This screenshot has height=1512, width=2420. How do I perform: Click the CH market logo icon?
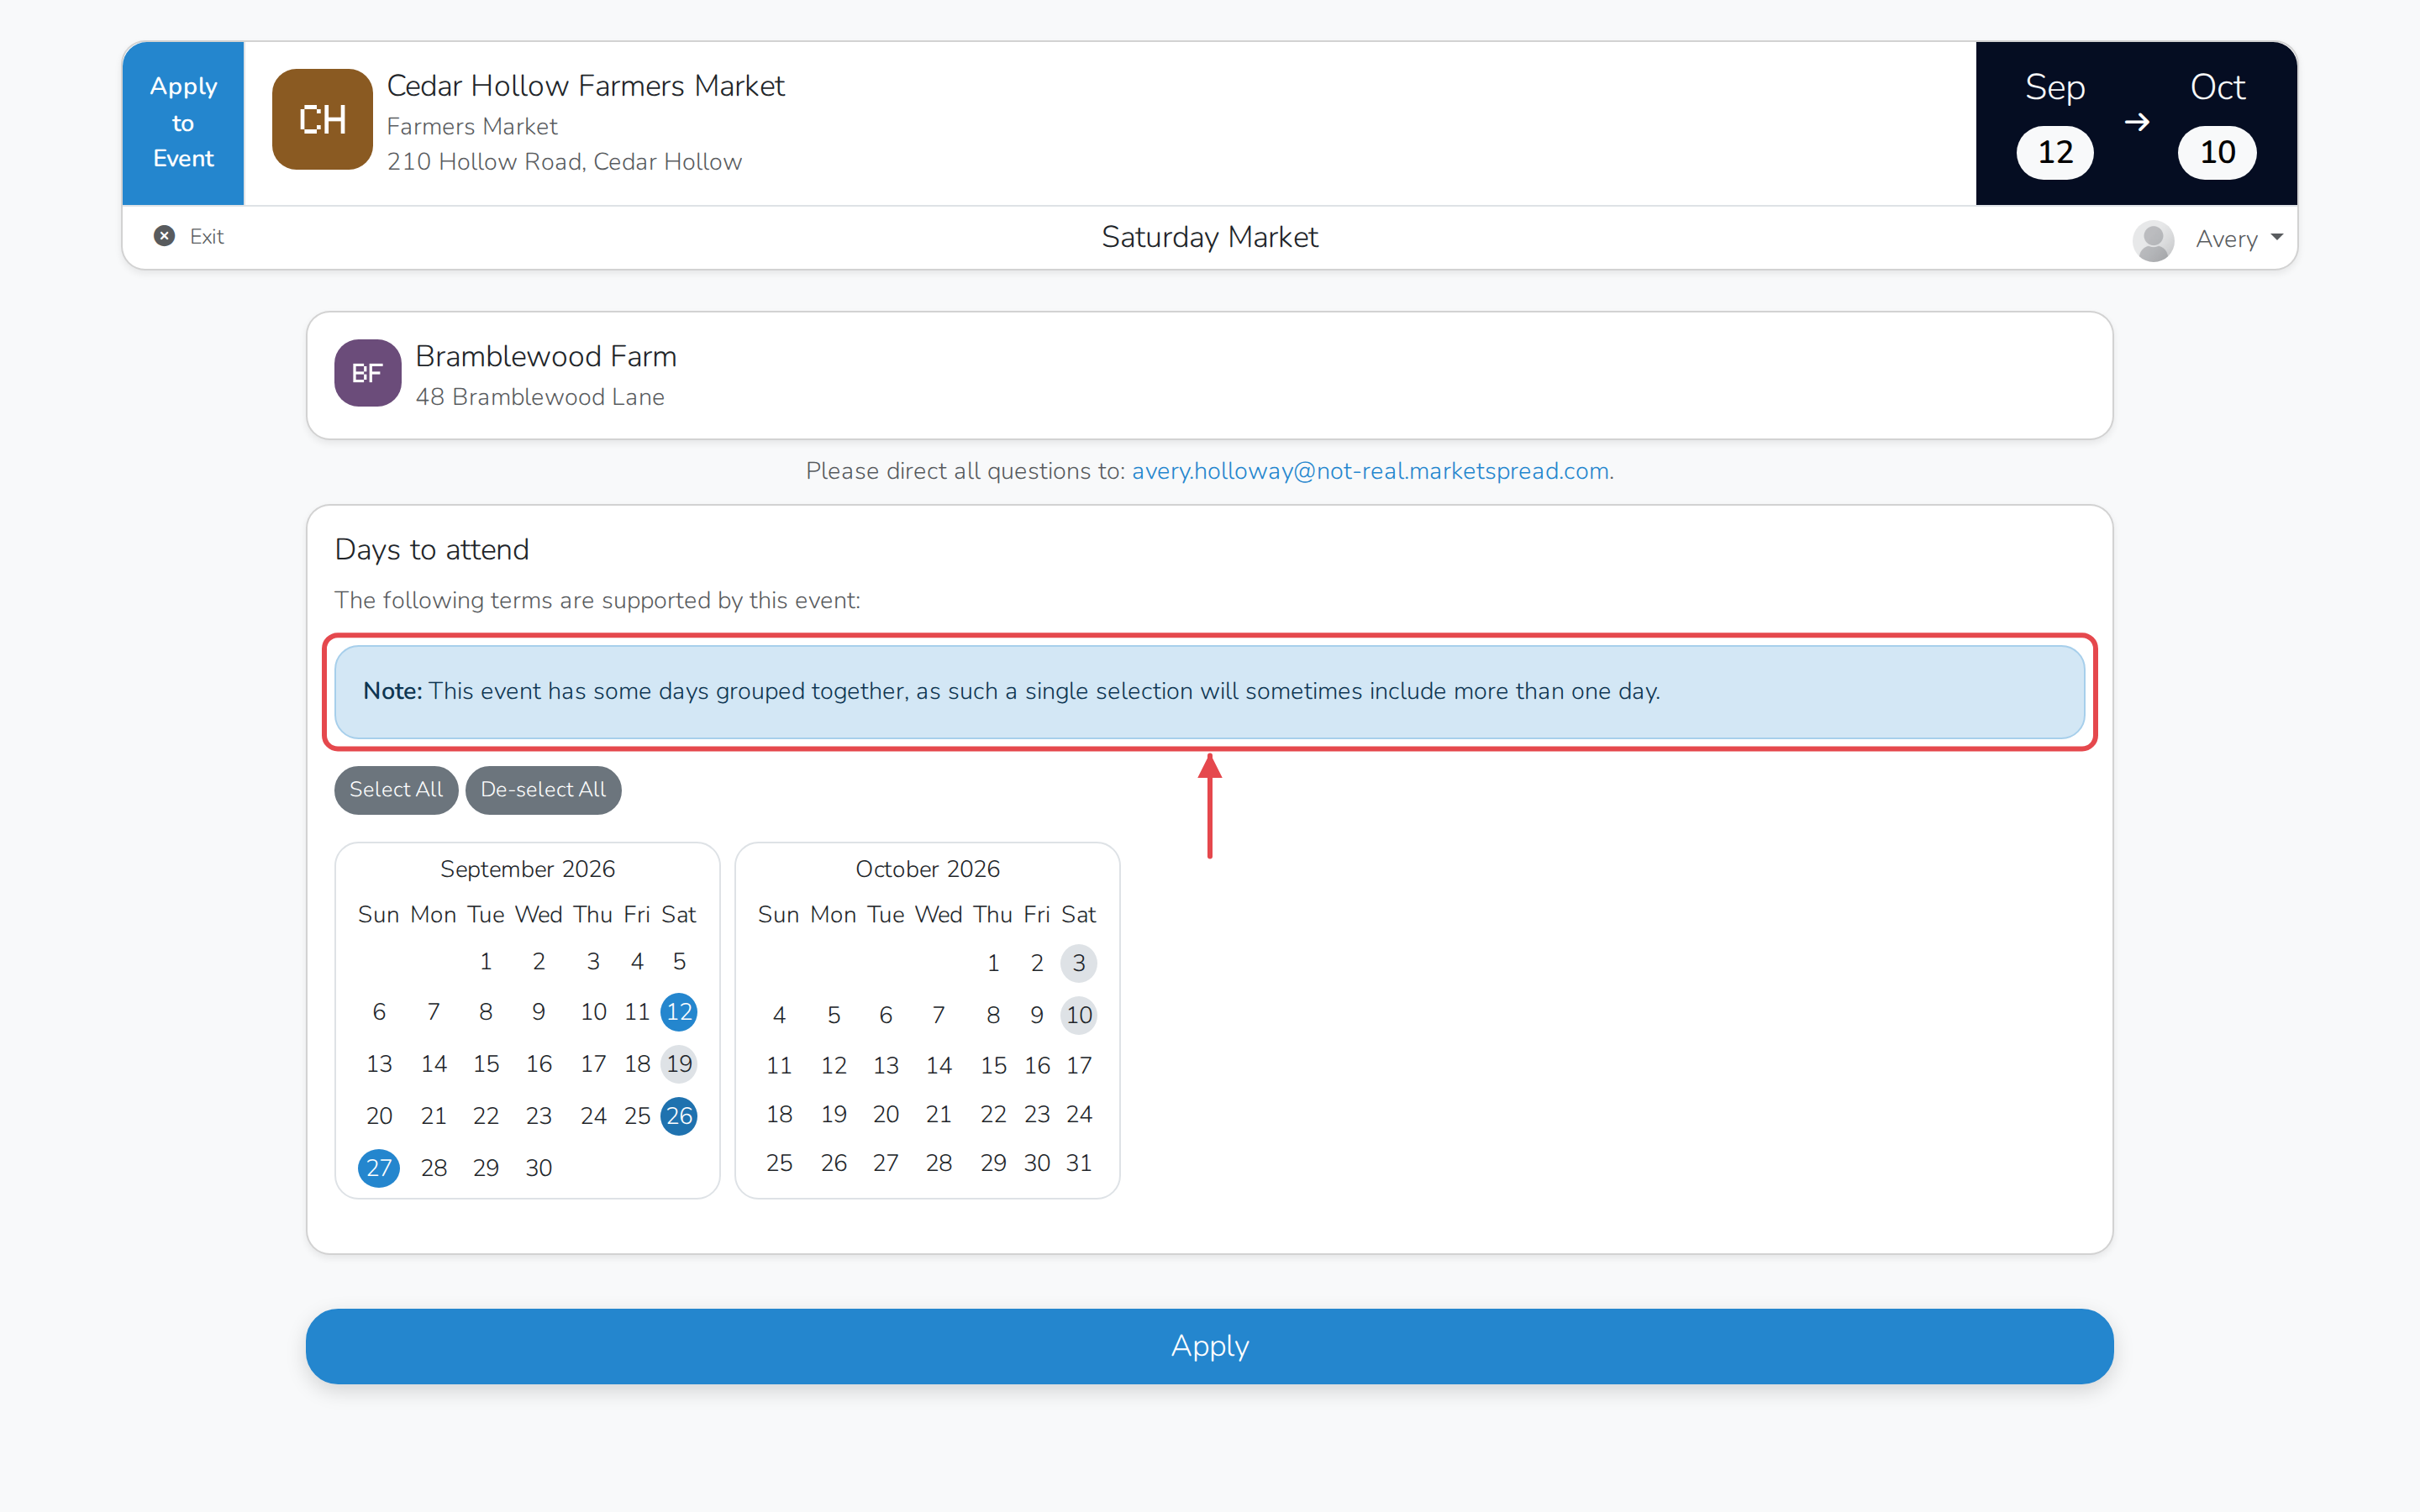pyautogui.click(x=322, y=119)
